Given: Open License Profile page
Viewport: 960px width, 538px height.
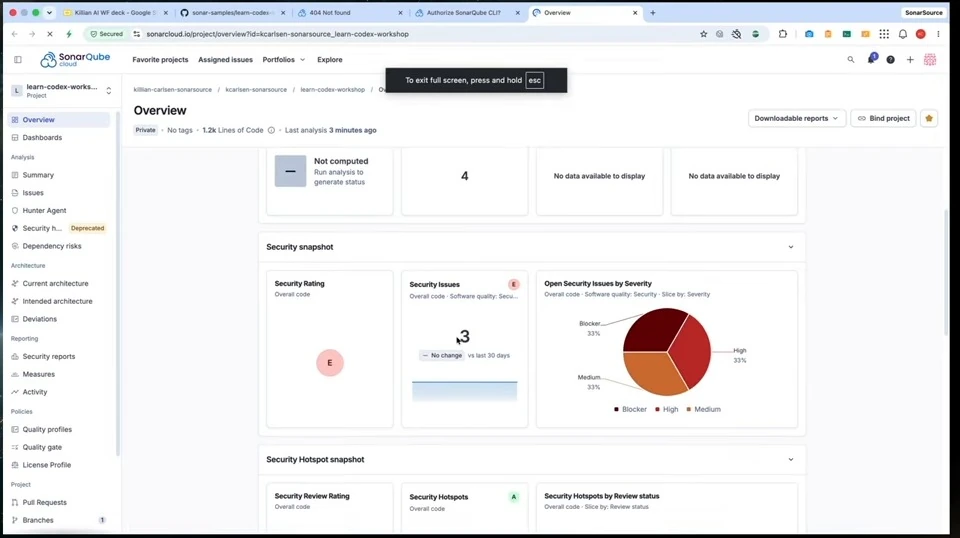Looking at the screenshot, I should pos(59,465).
